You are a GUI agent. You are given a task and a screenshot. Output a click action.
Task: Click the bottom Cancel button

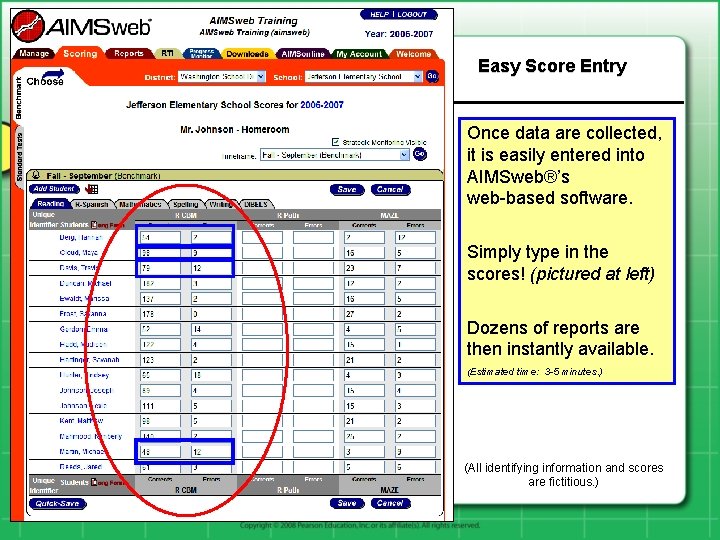pyautogui.click(x=390, y=503)
